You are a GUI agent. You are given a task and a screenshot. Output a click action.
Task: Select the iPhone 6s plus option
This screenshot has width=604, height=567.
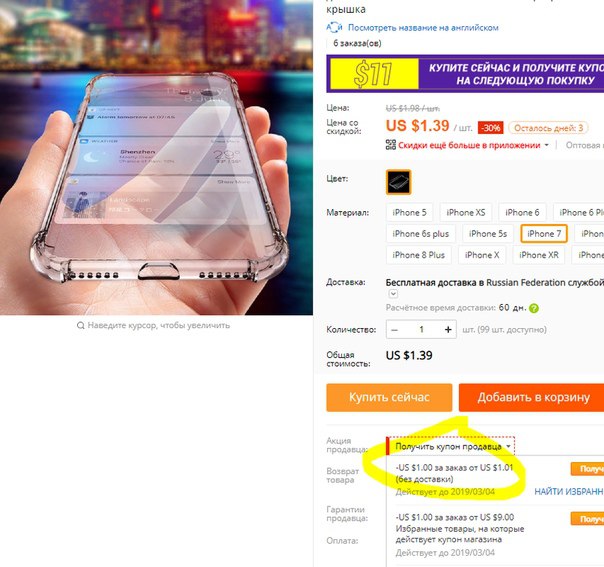(421, 233)
